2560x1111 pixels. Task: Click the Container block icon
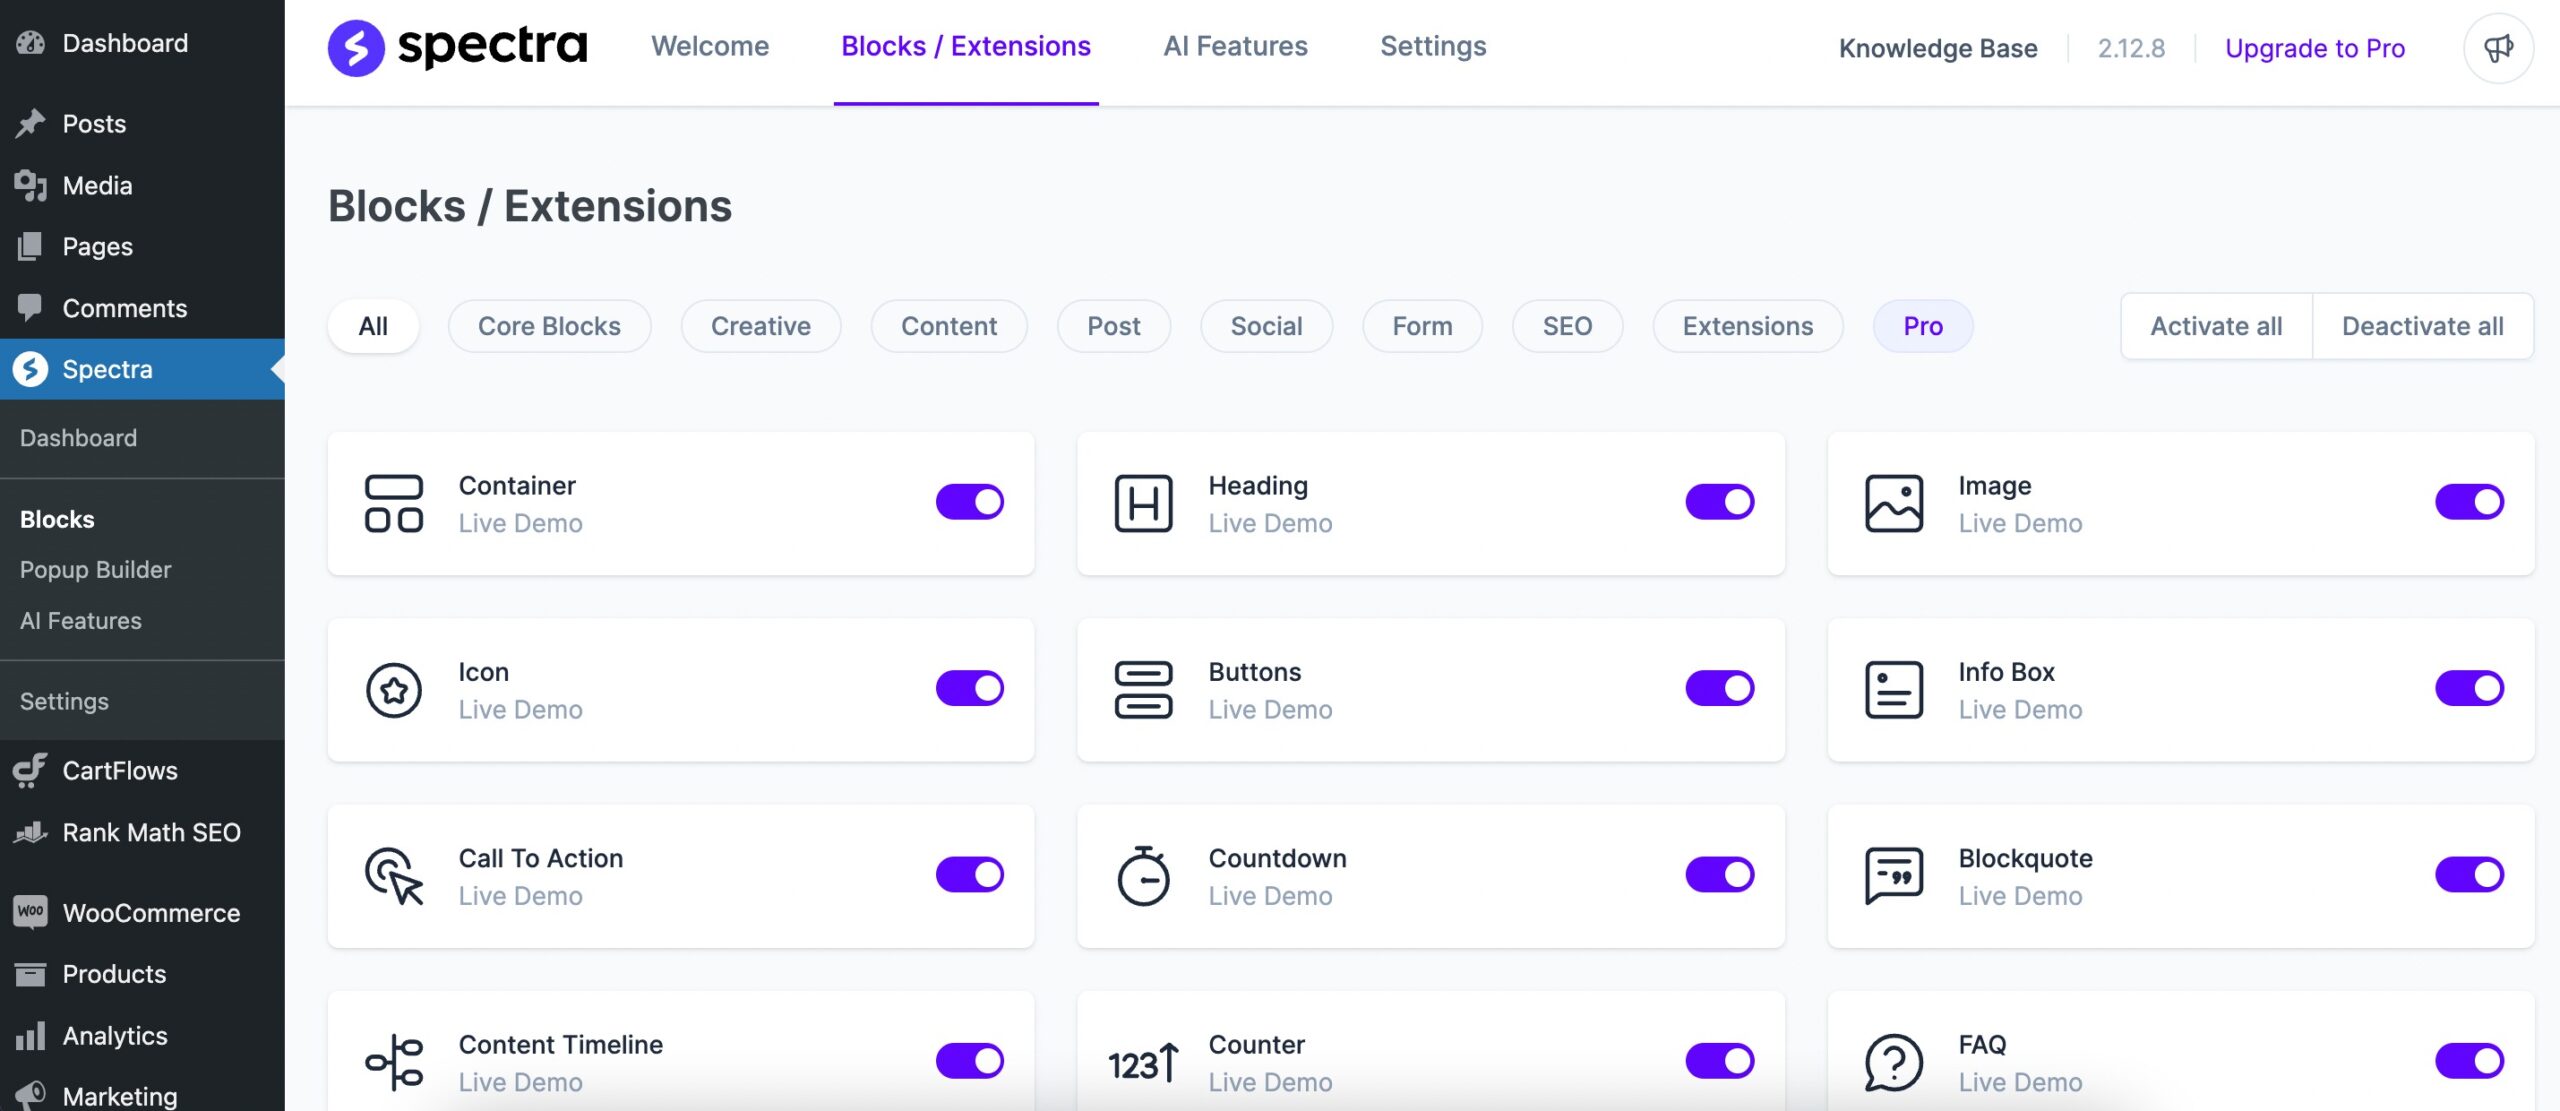pyautogui.click(x=394, y=503)
